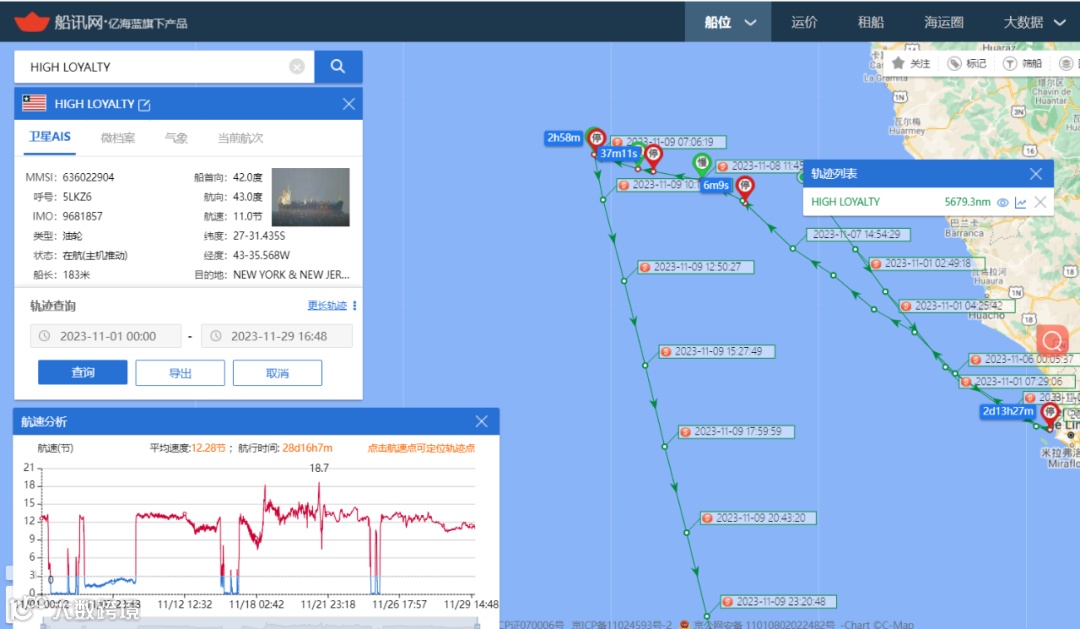Switch to the 气象 tab
Screen dimensions: 1080x629
tap(176, 138)
